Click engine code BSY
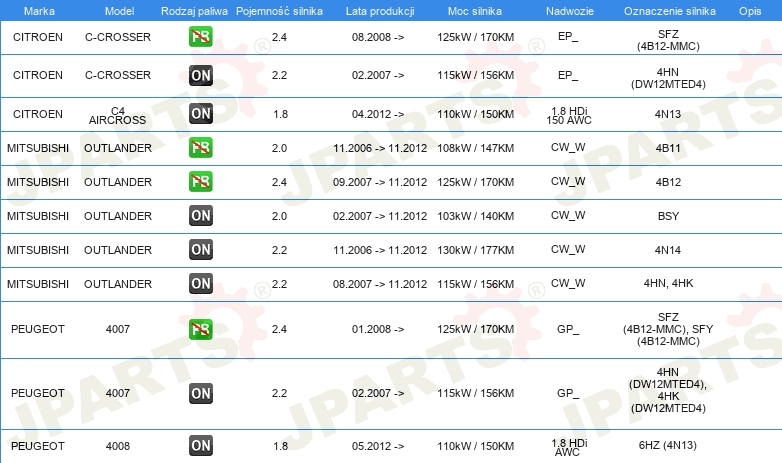 pos(668,216)
